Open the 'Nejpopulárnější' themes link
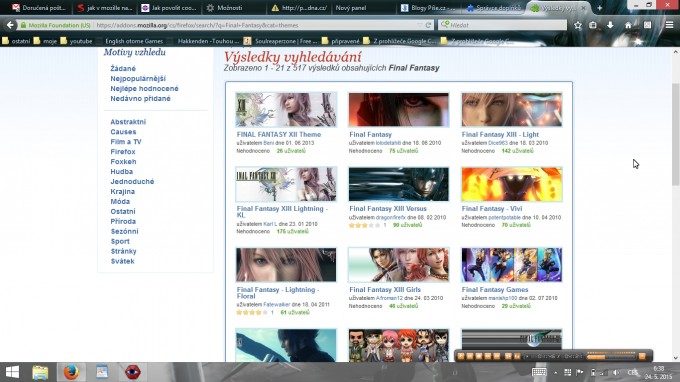 tap(138, 78)
